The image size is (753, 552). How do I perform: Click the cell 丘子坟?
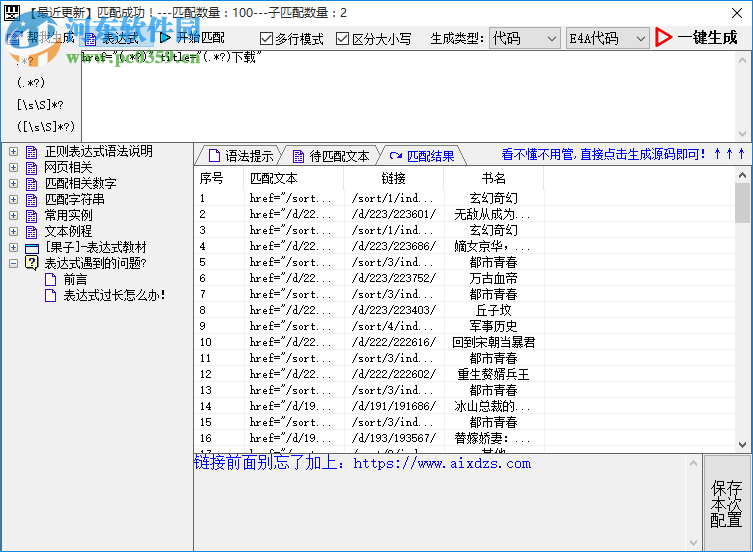(494, 310)
